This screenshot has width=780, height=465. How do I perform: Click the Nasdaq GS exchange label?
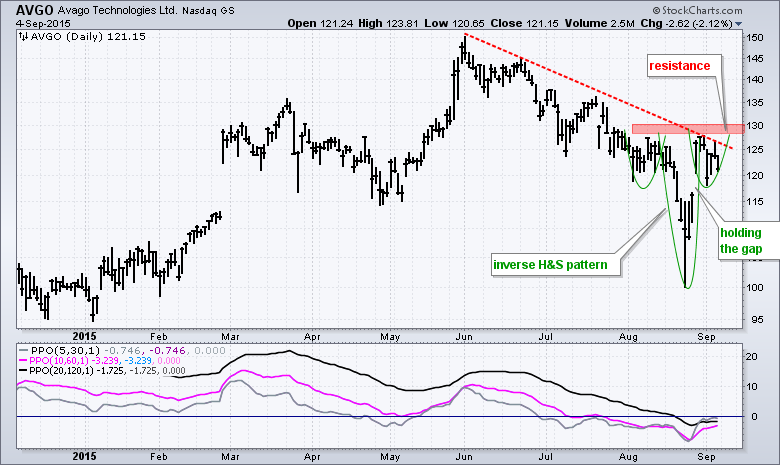208,10
